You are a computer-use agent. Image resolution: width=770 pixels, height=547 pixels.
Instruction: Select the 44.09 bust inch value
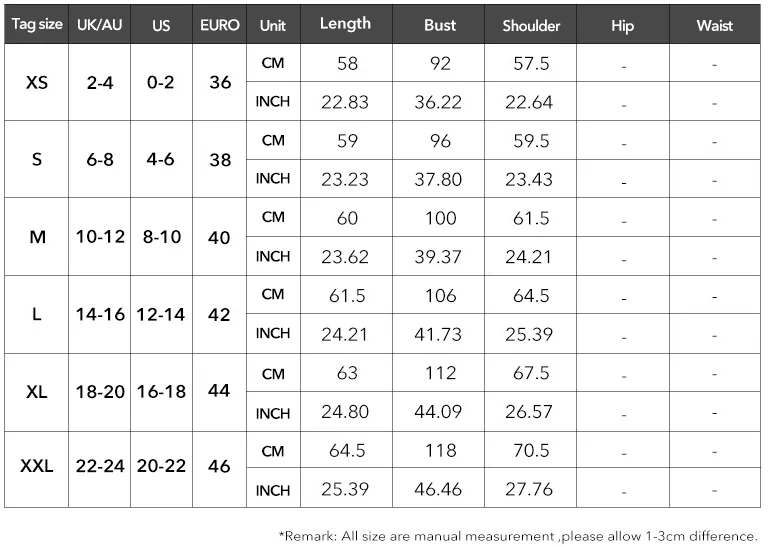[x=440, y=411]
